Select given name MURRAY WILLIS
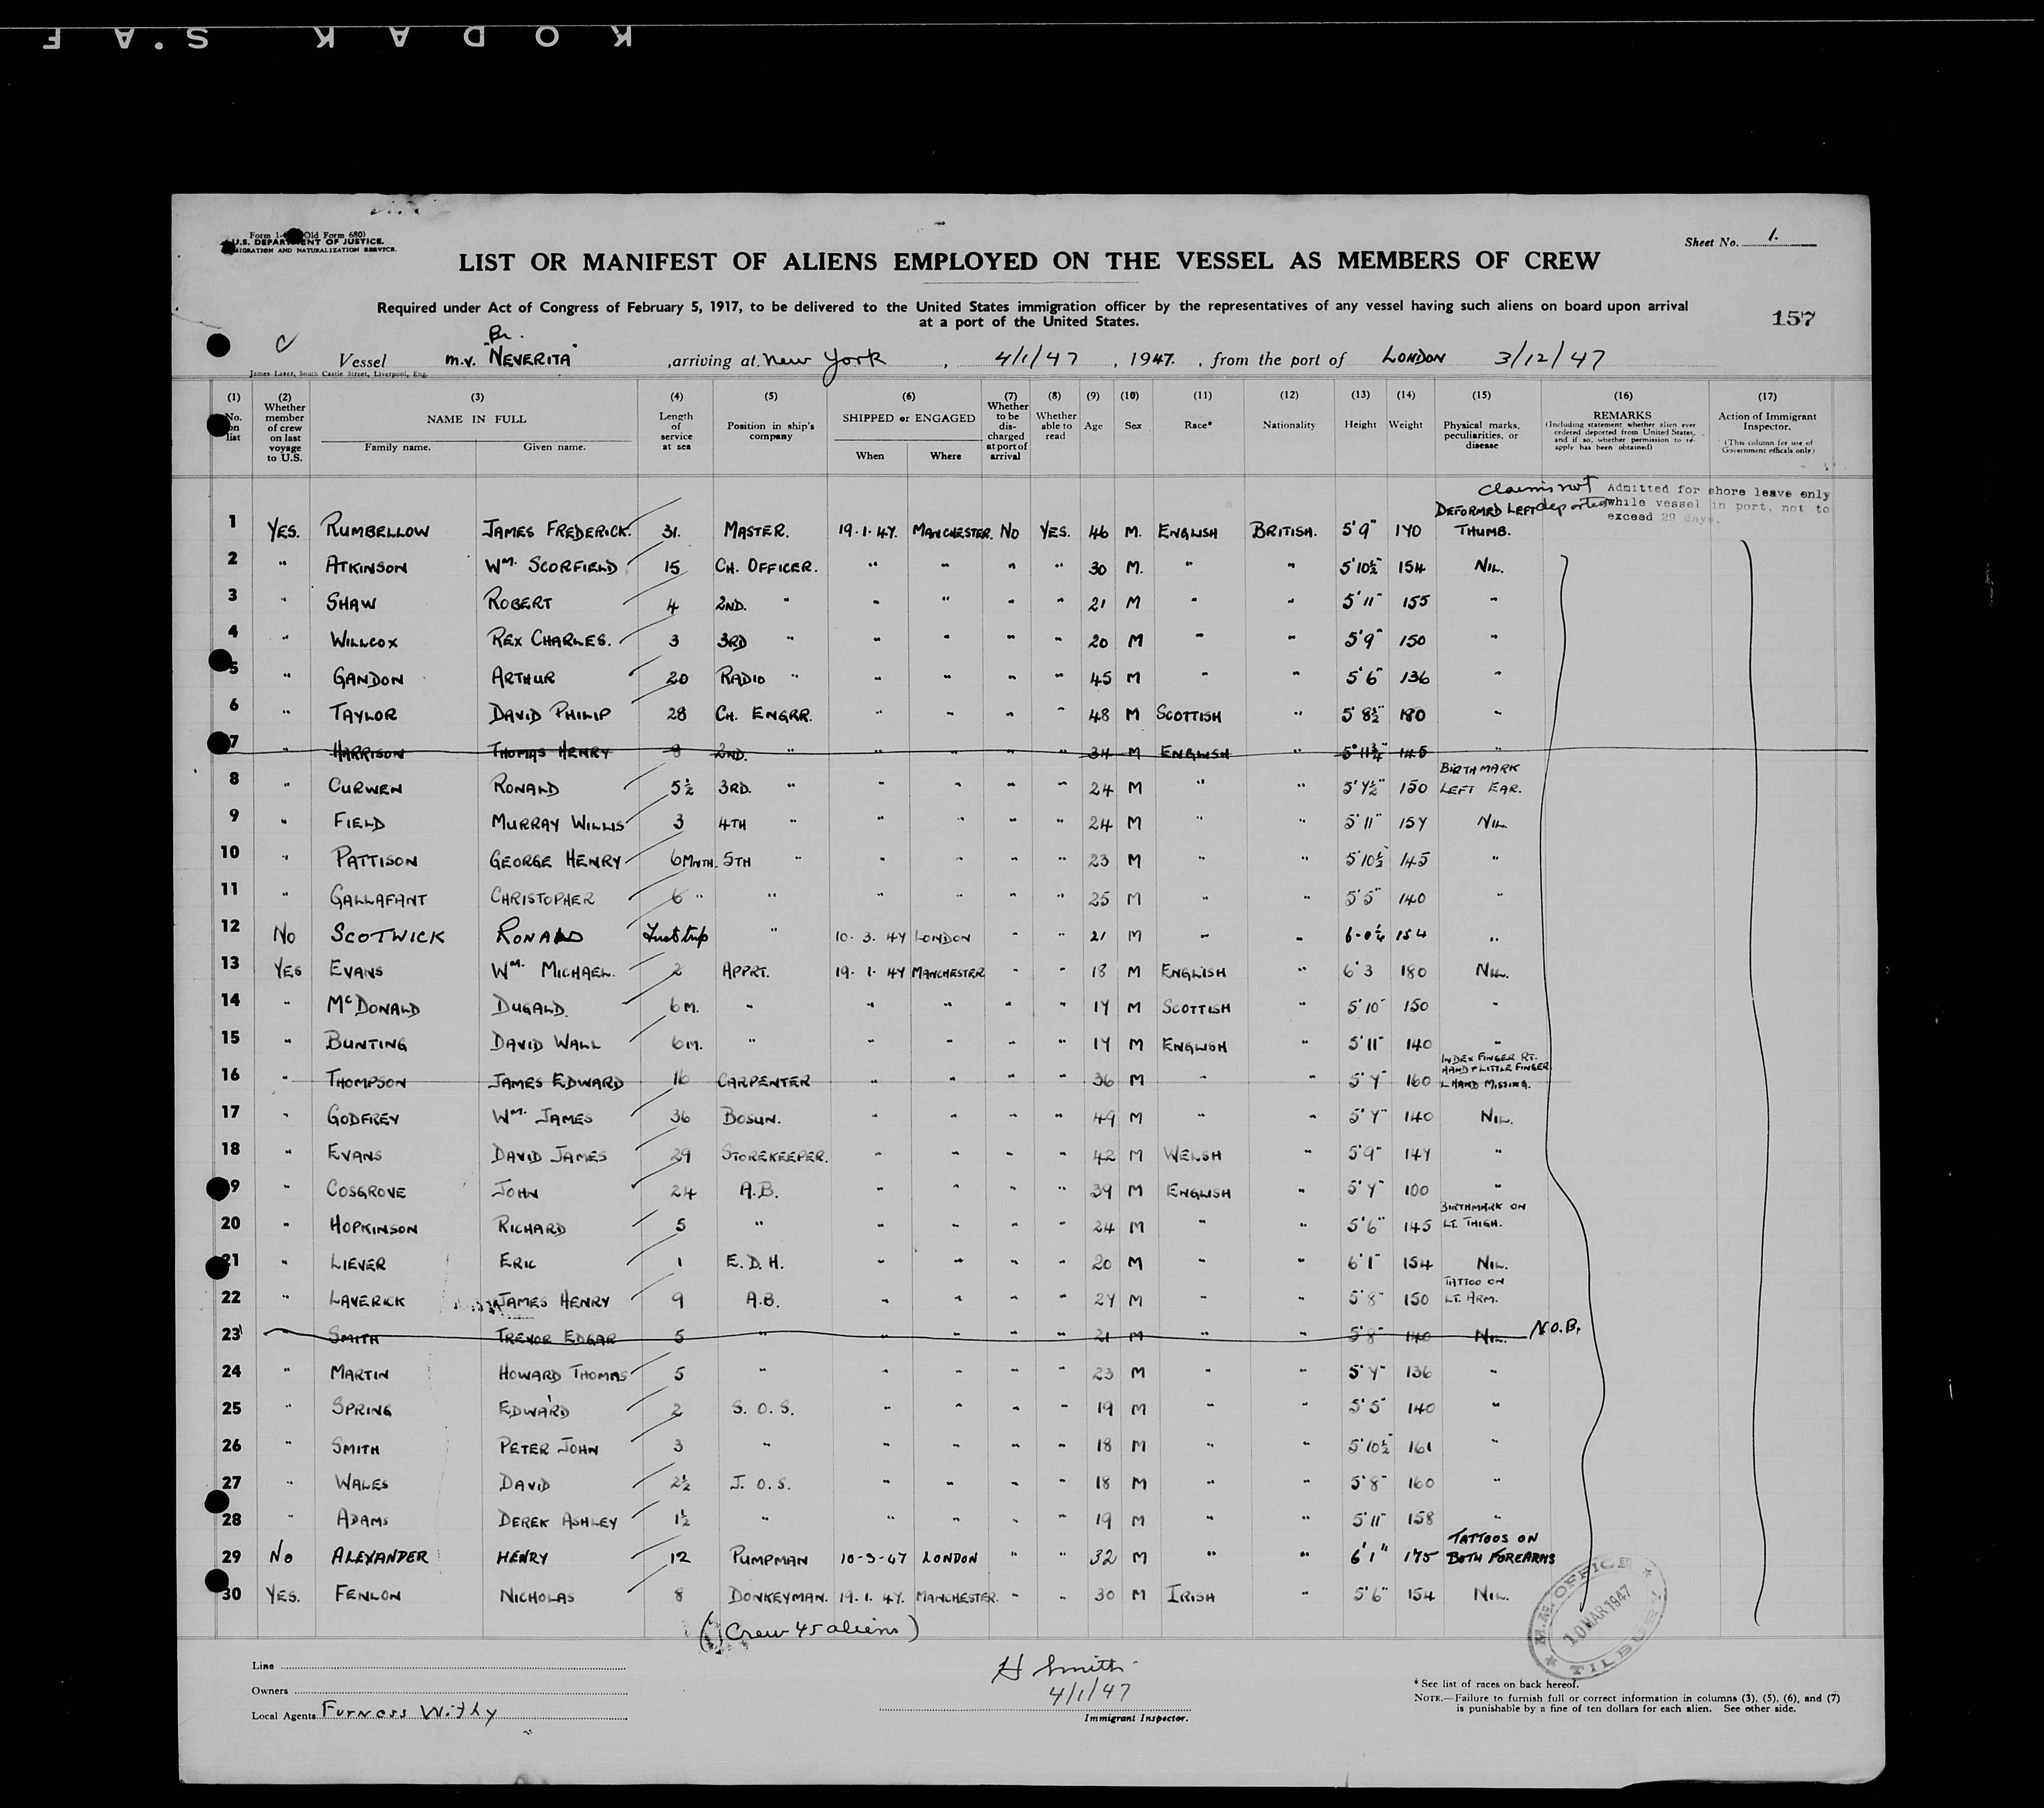 (x=557, y=824)
